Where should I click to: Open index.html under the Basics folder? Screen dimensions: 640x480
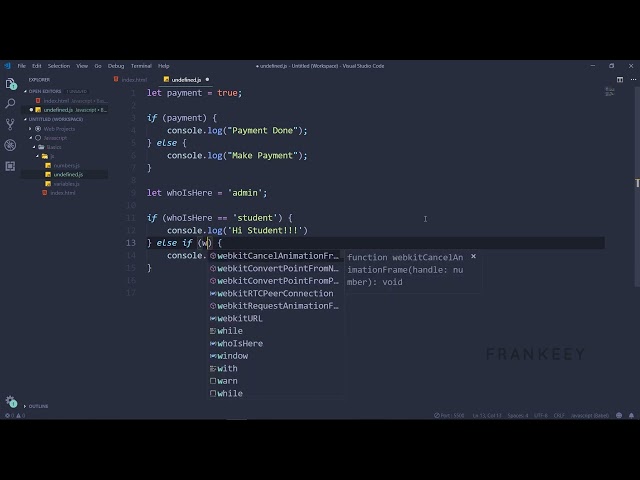[x=62, y=193]
